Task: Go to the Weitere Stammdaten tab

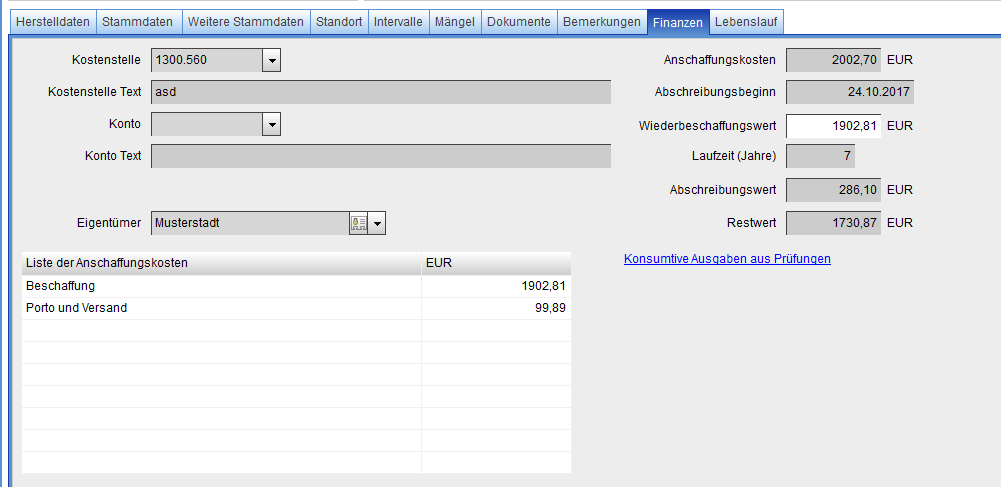Action: (244, 21)
